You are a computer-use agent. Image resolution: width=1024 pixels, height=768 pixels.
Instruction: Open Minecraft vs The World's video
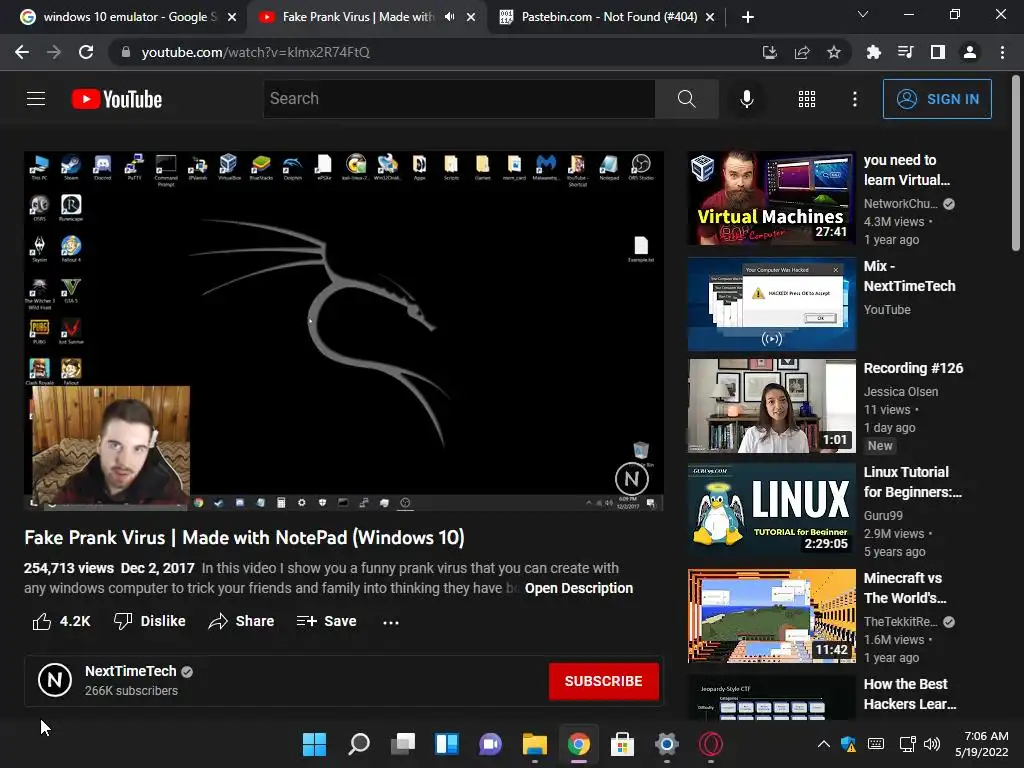[771, 616]
